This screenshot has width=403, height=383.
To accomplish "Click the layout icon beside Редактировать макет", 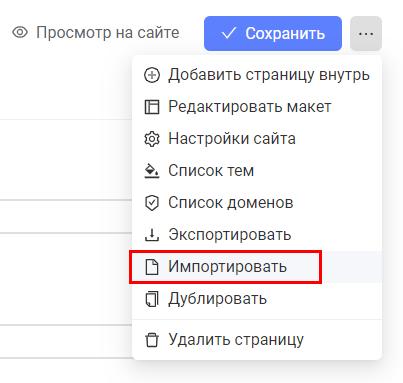I will 152,107.
